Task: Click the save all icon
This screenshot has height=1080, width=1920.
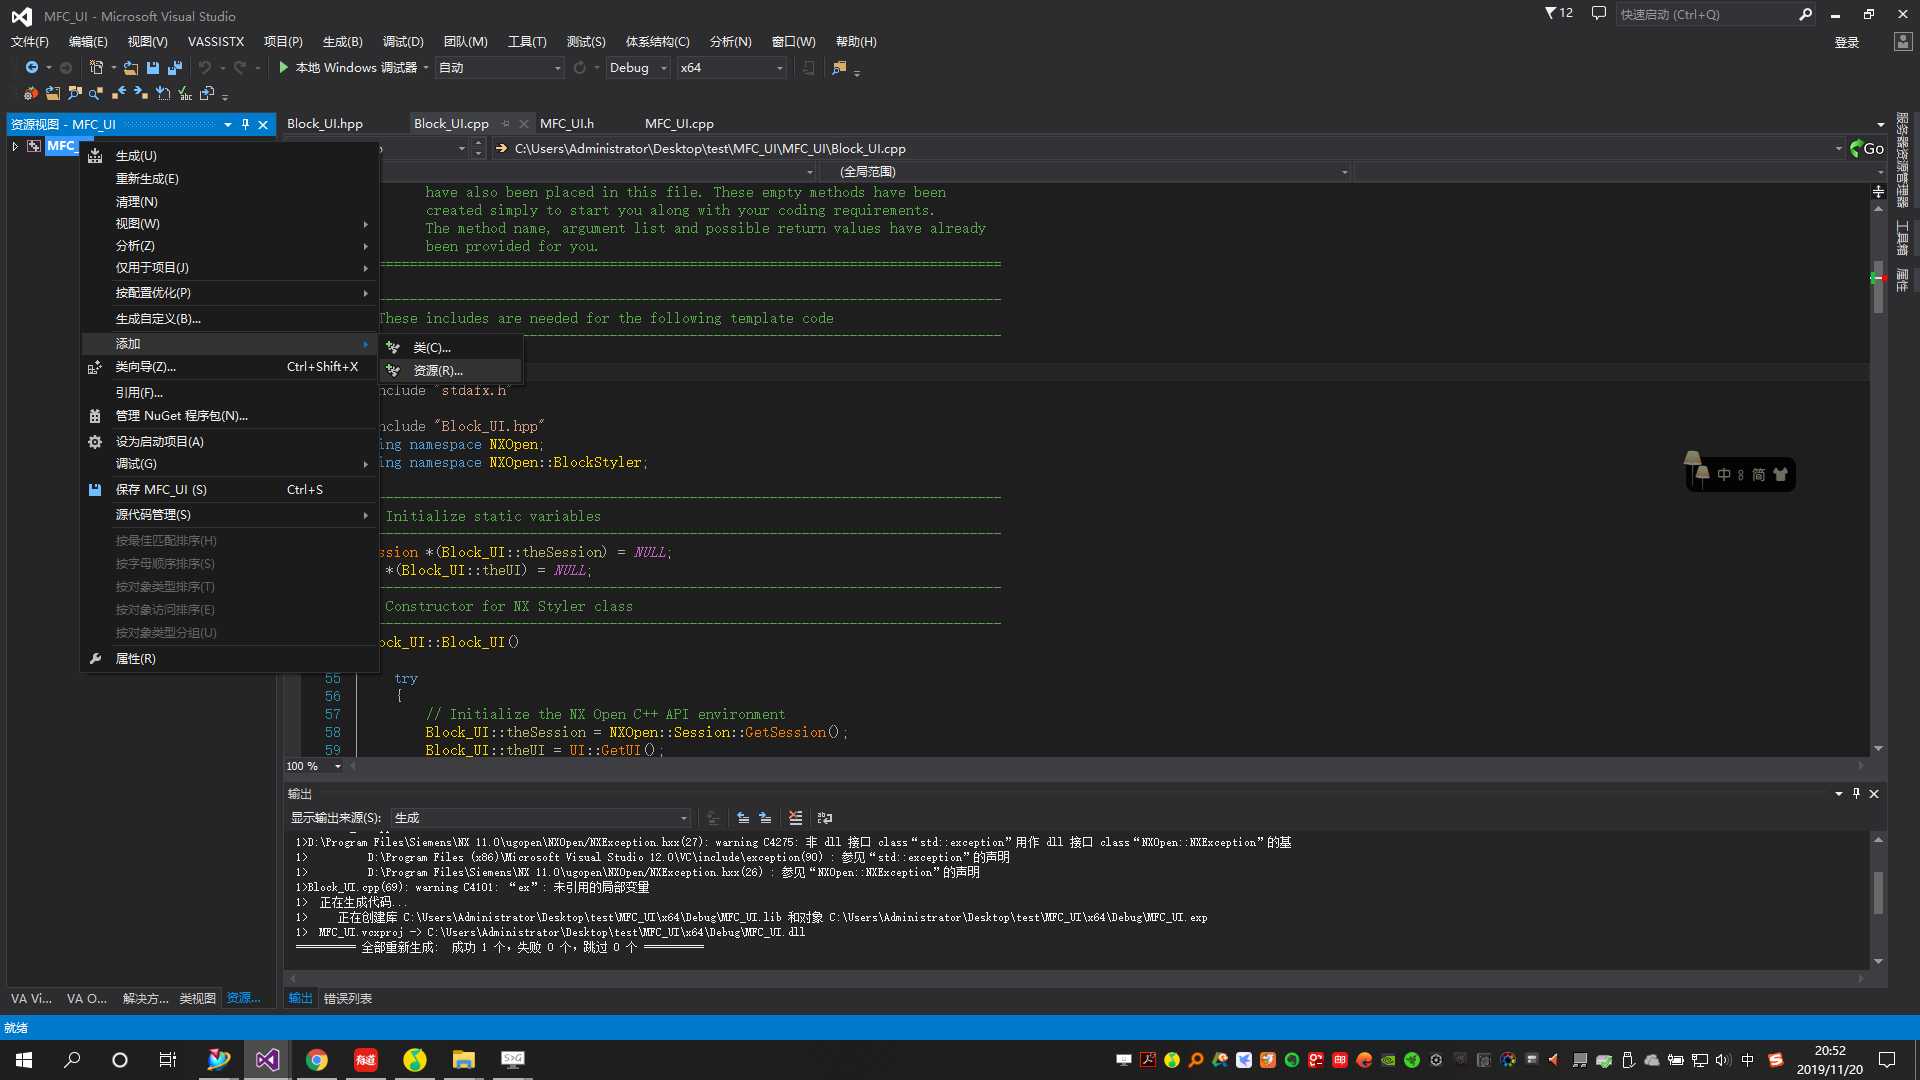Action: point(175,67)
